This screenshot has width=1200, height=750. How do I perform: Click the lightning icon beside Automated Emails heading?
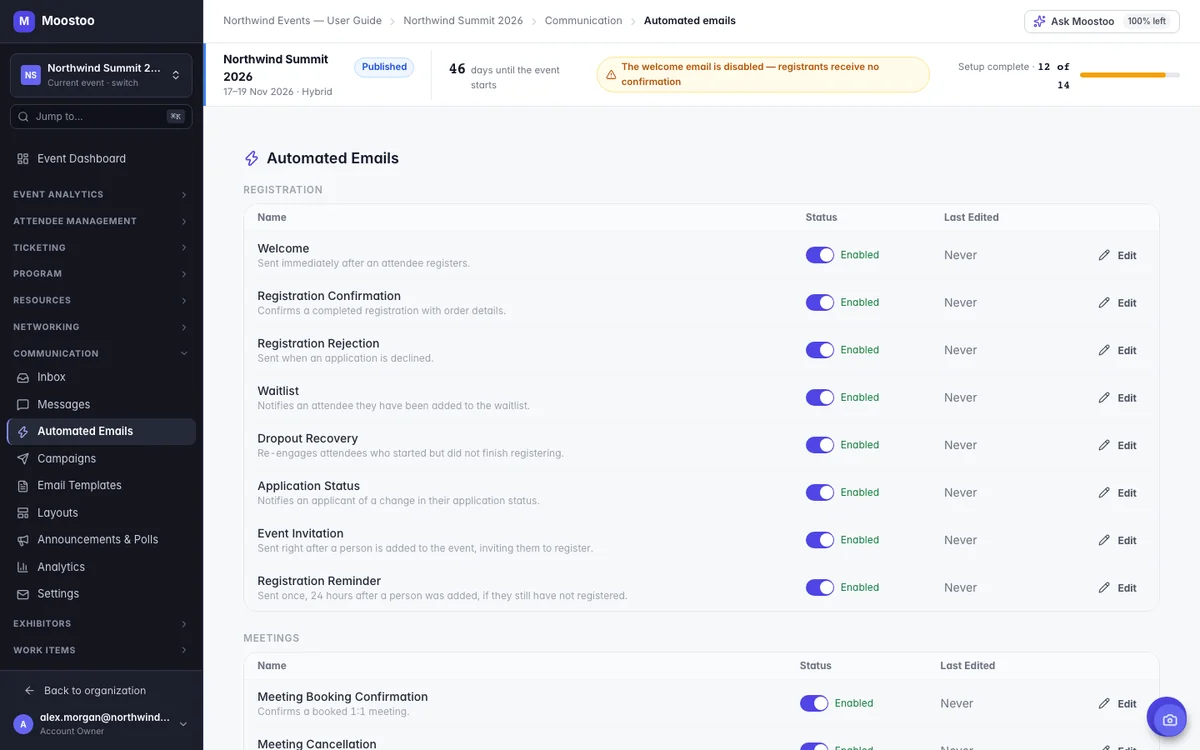(x=252, y=158)
